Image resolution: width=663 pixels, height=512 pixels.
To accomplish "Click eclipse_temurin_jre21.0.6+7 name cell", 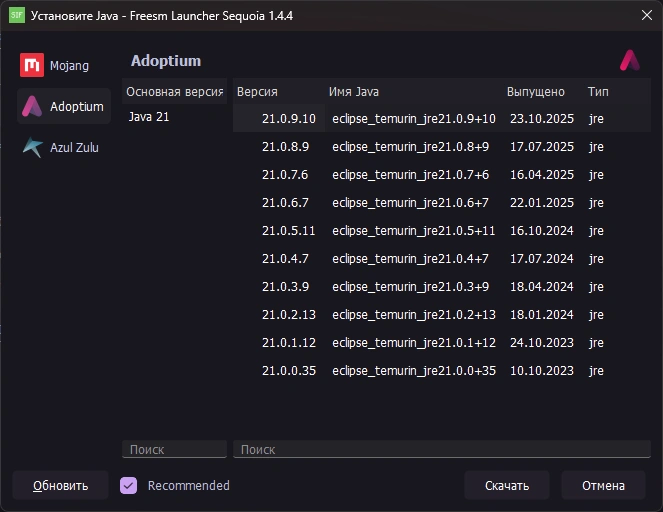I will (x=411, y=203).
